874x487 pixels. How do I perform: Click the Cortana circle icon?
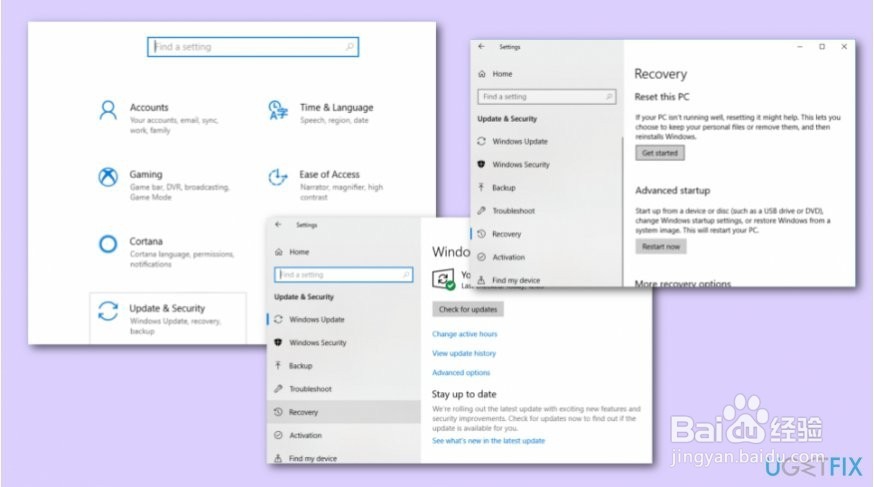tap(108, 244)
